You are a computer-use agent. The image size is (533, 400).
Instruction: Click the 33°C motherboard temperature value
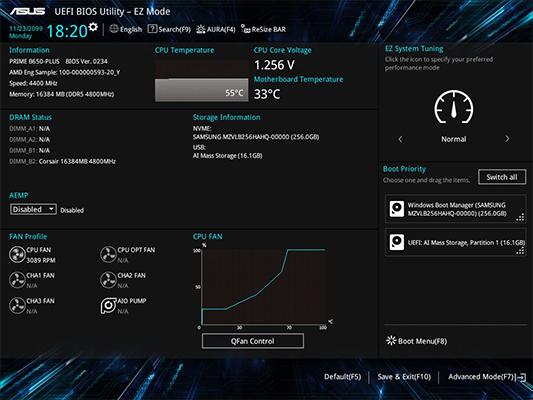(x=267, y=94)
